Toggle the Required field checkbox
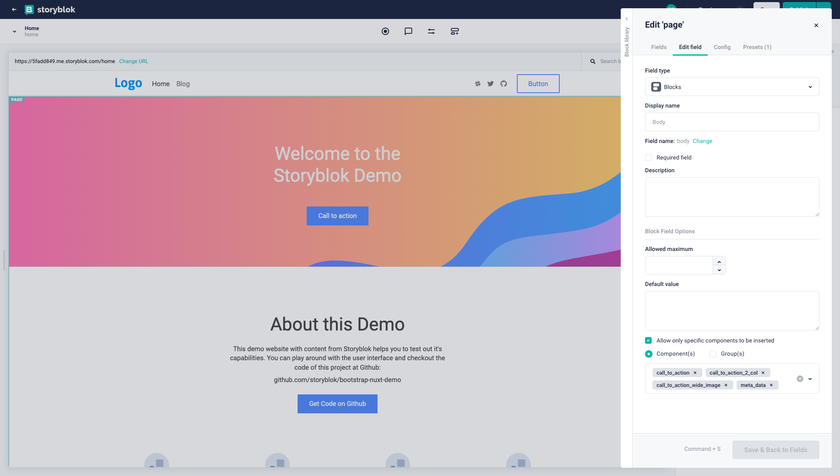 coord(648,157)
